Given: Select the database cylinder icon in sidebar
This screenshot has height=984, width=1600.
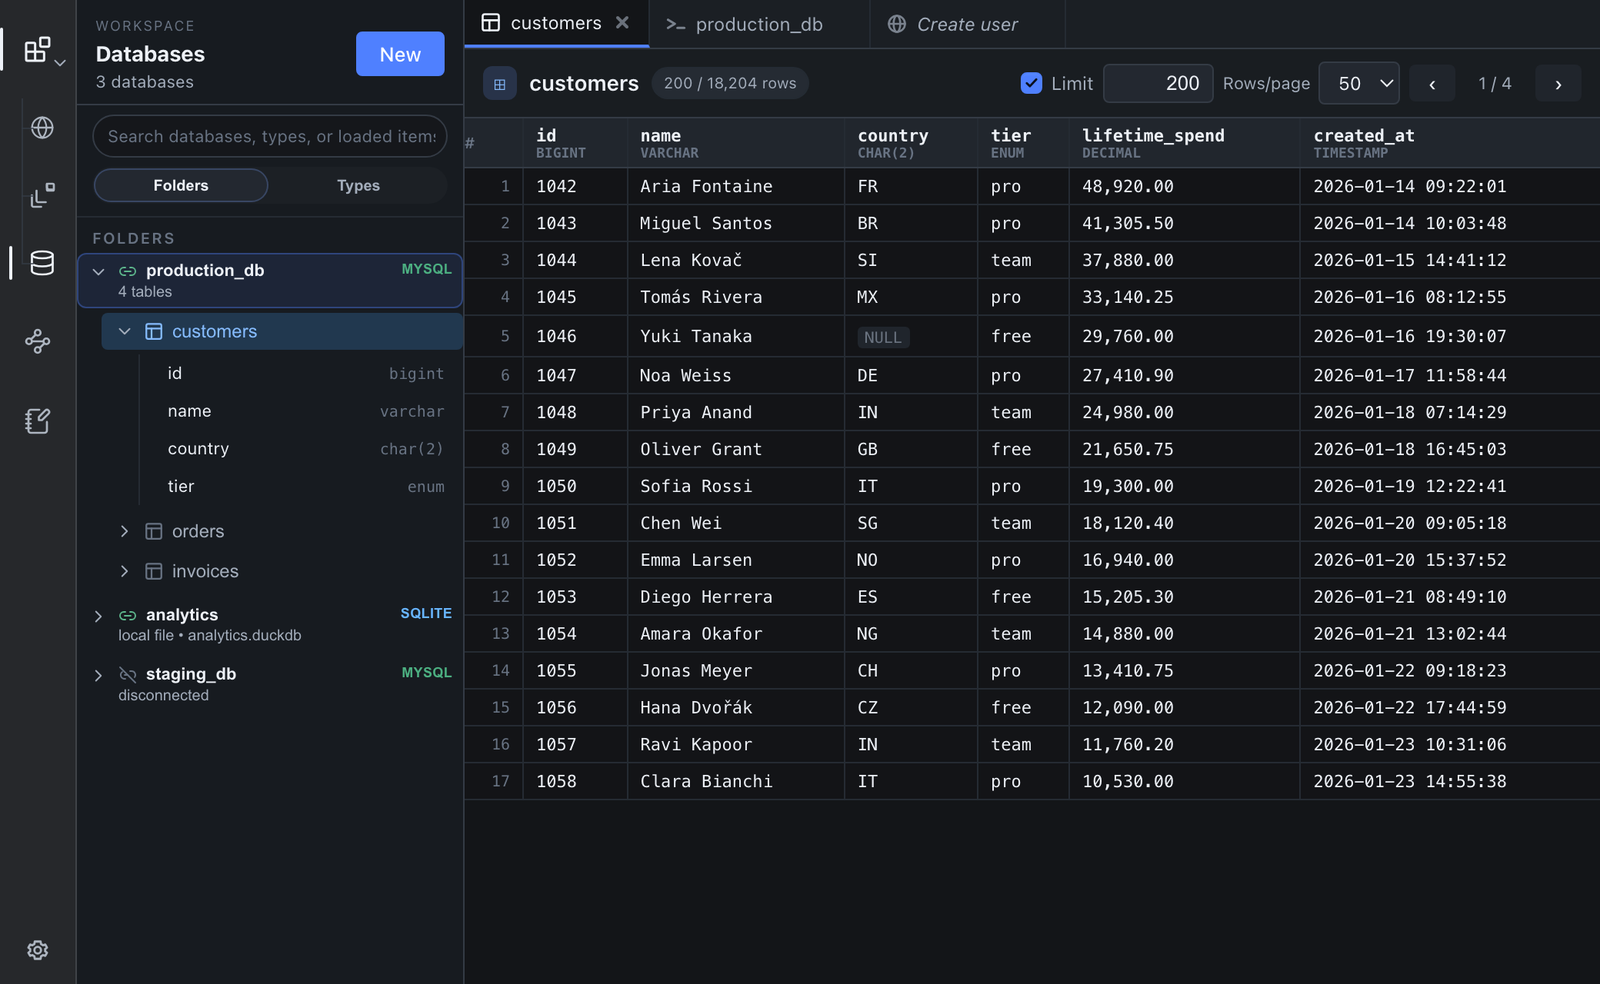Looking at the screenshot, I should (x=42, y=263).
